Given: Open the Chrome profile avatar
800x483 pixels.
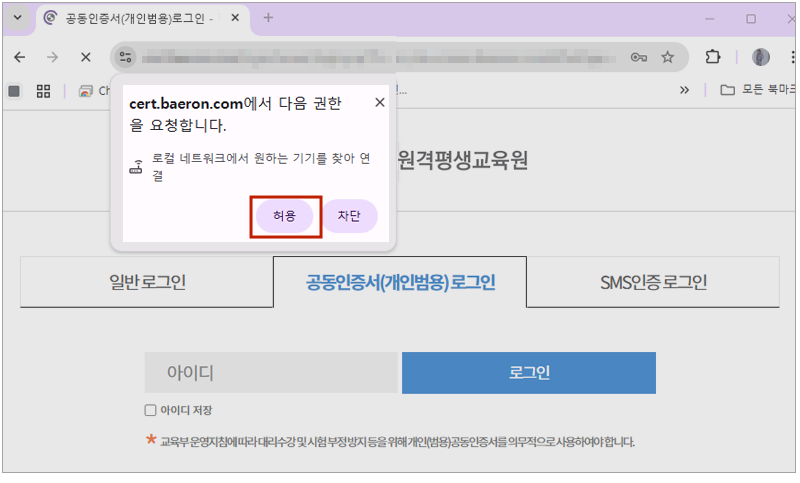Looking at the screenshot, I should click(x=761, y=57).
